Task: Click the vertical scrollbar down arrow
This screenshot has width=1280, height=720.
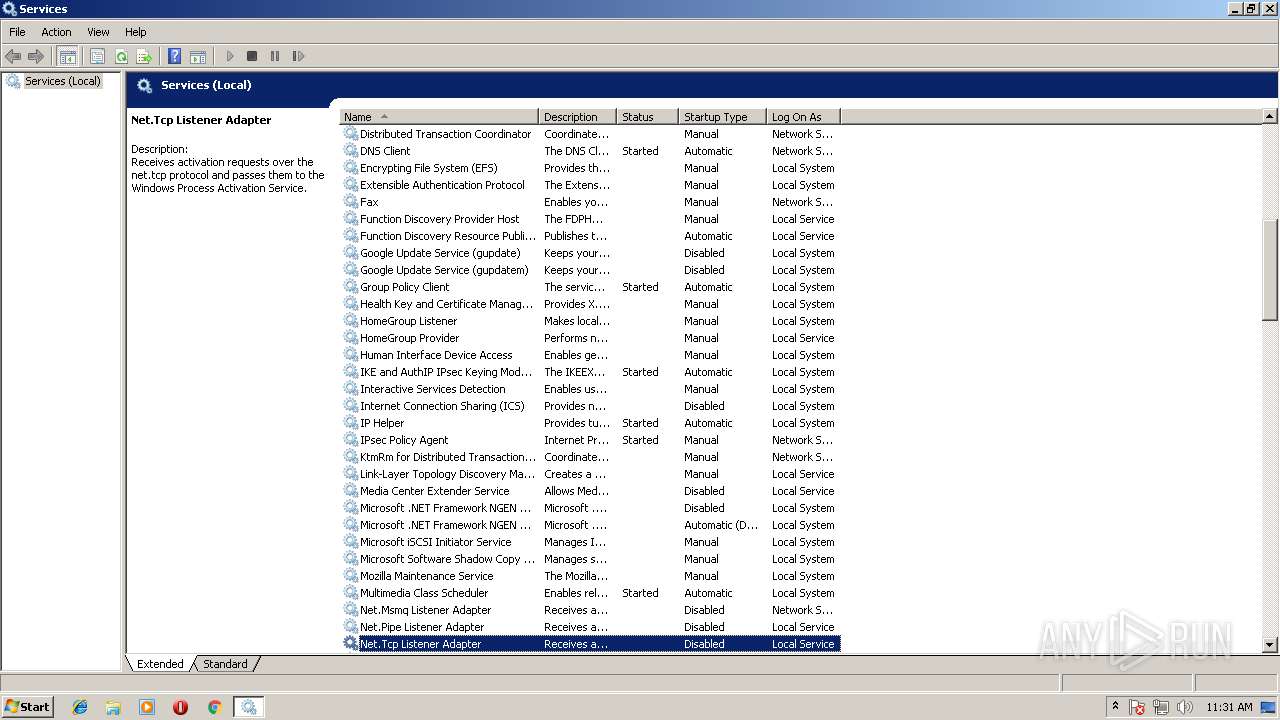Action: [x=1270, y=645]
